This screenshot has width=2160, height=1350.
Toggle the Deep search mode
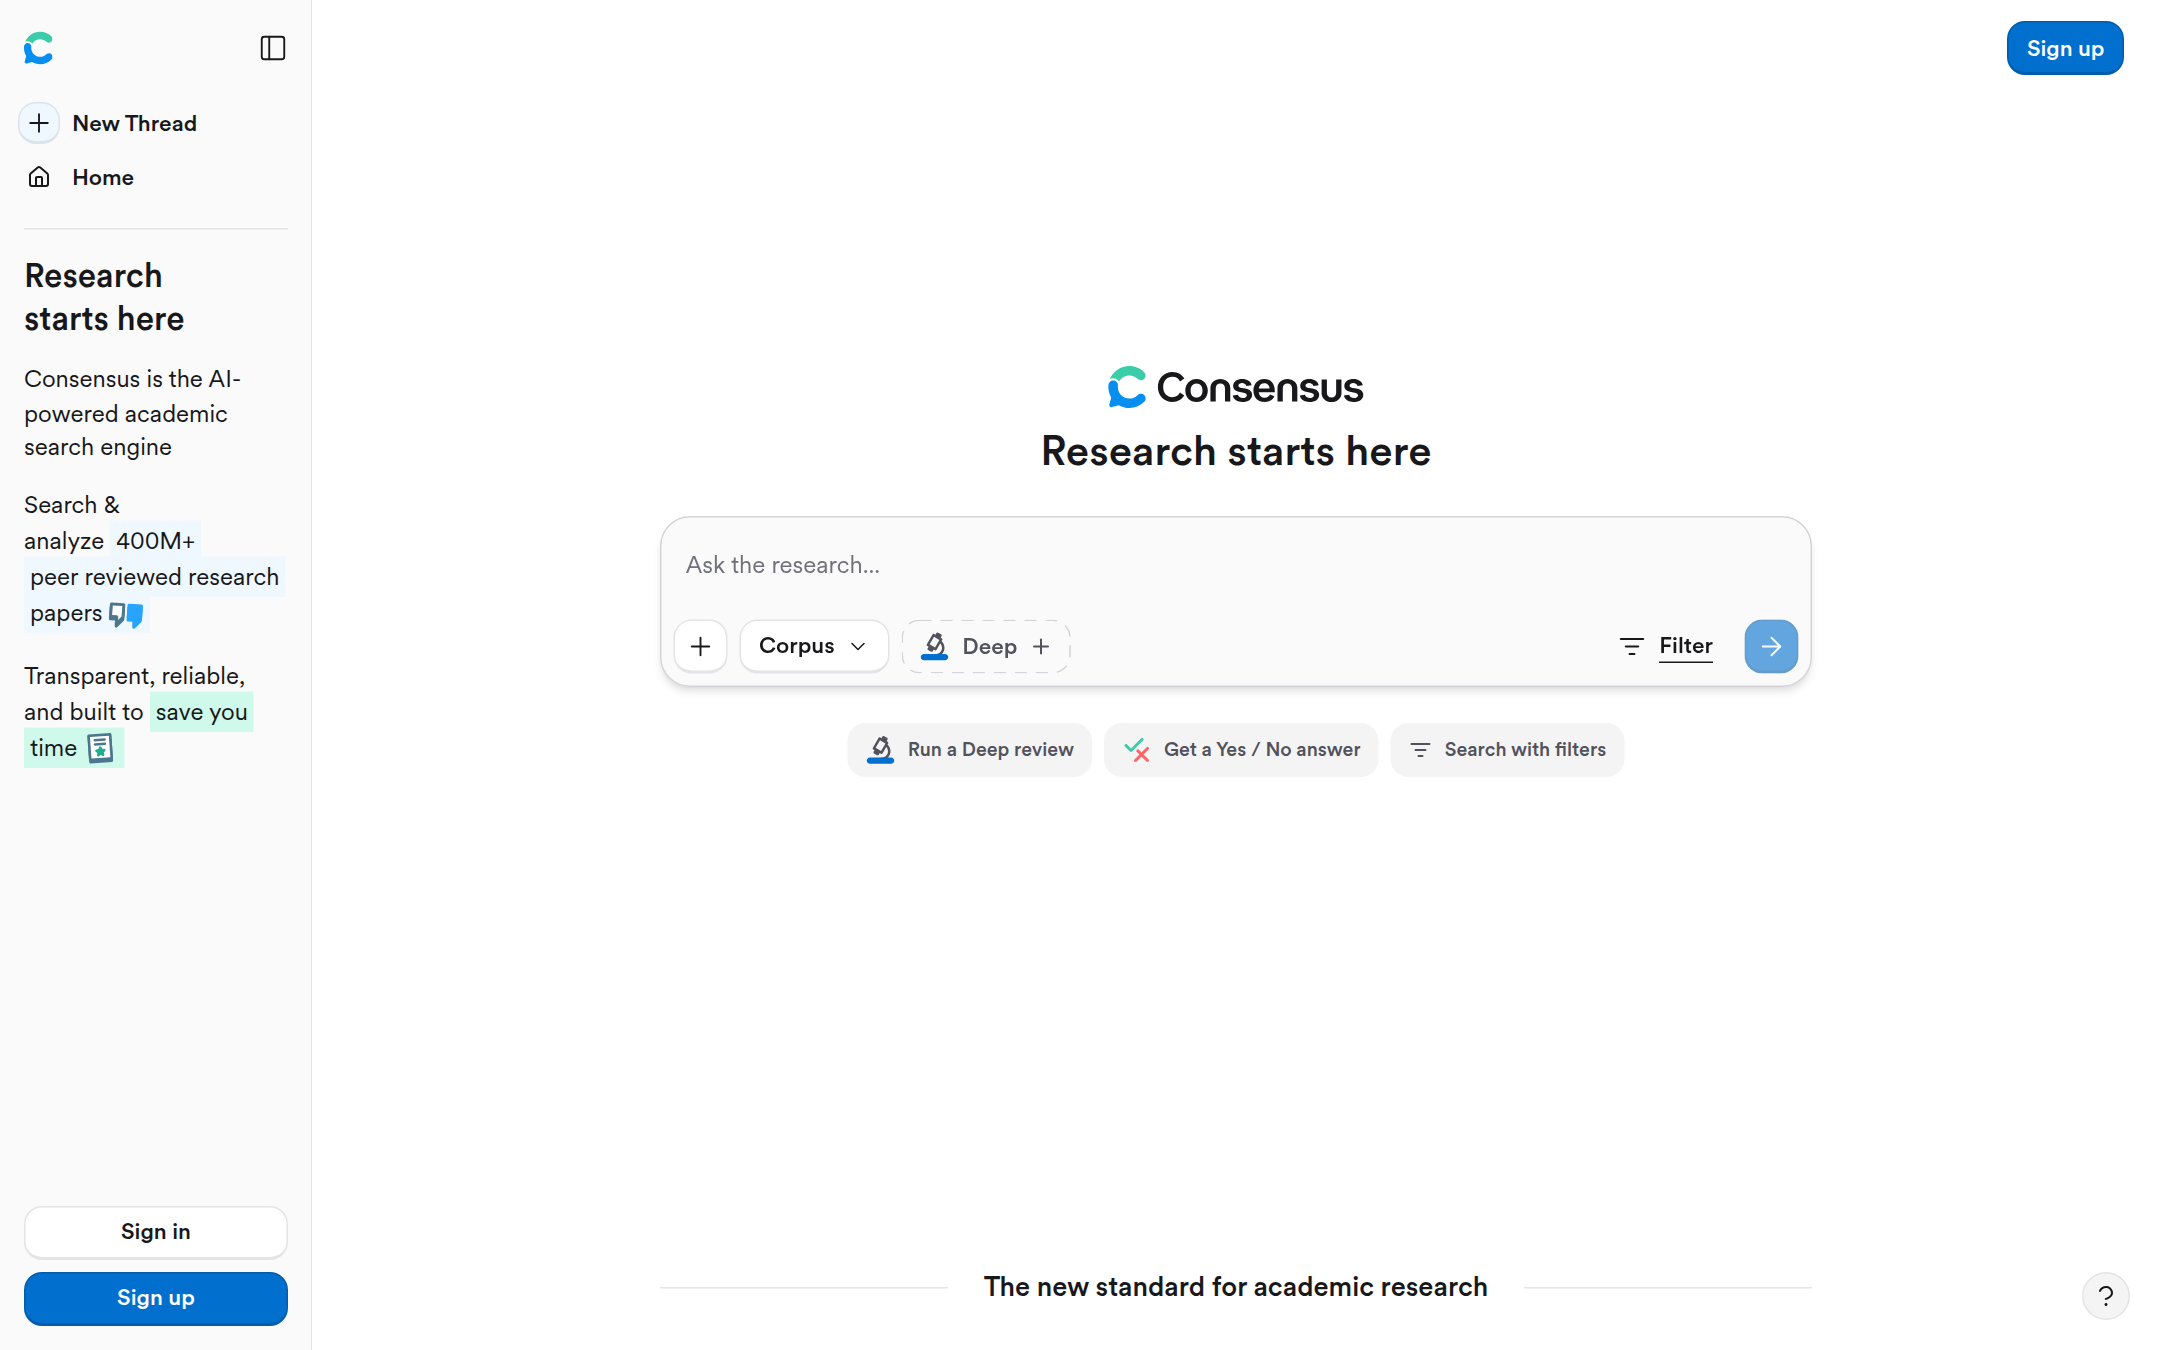(x=986, y=646)
